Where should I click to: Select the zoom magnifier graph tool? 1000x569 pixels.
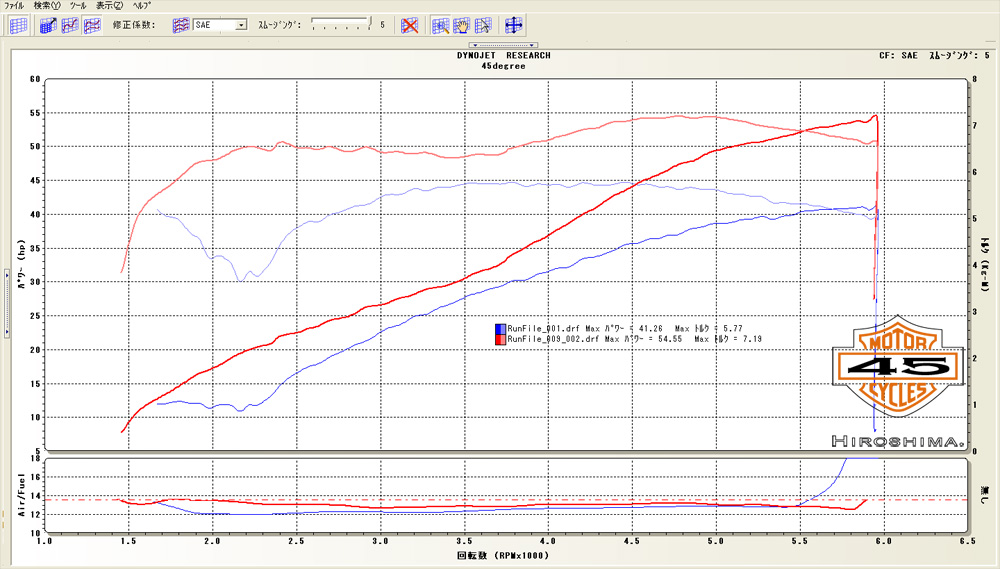(440, 25)
